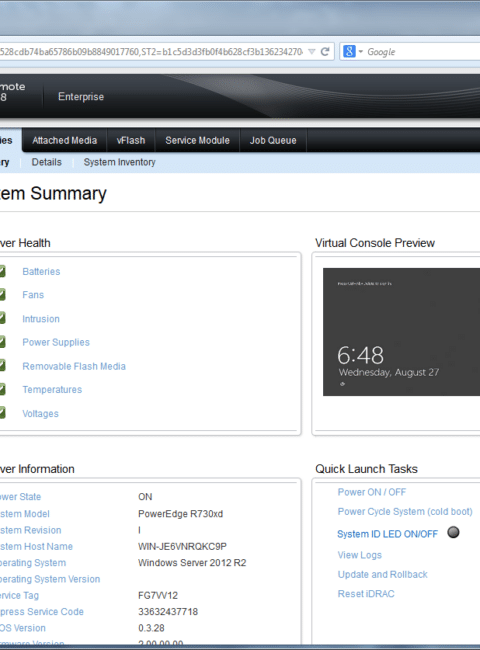View Intrusion status link
Screen dimensions: 480x650
click(41, 319)
